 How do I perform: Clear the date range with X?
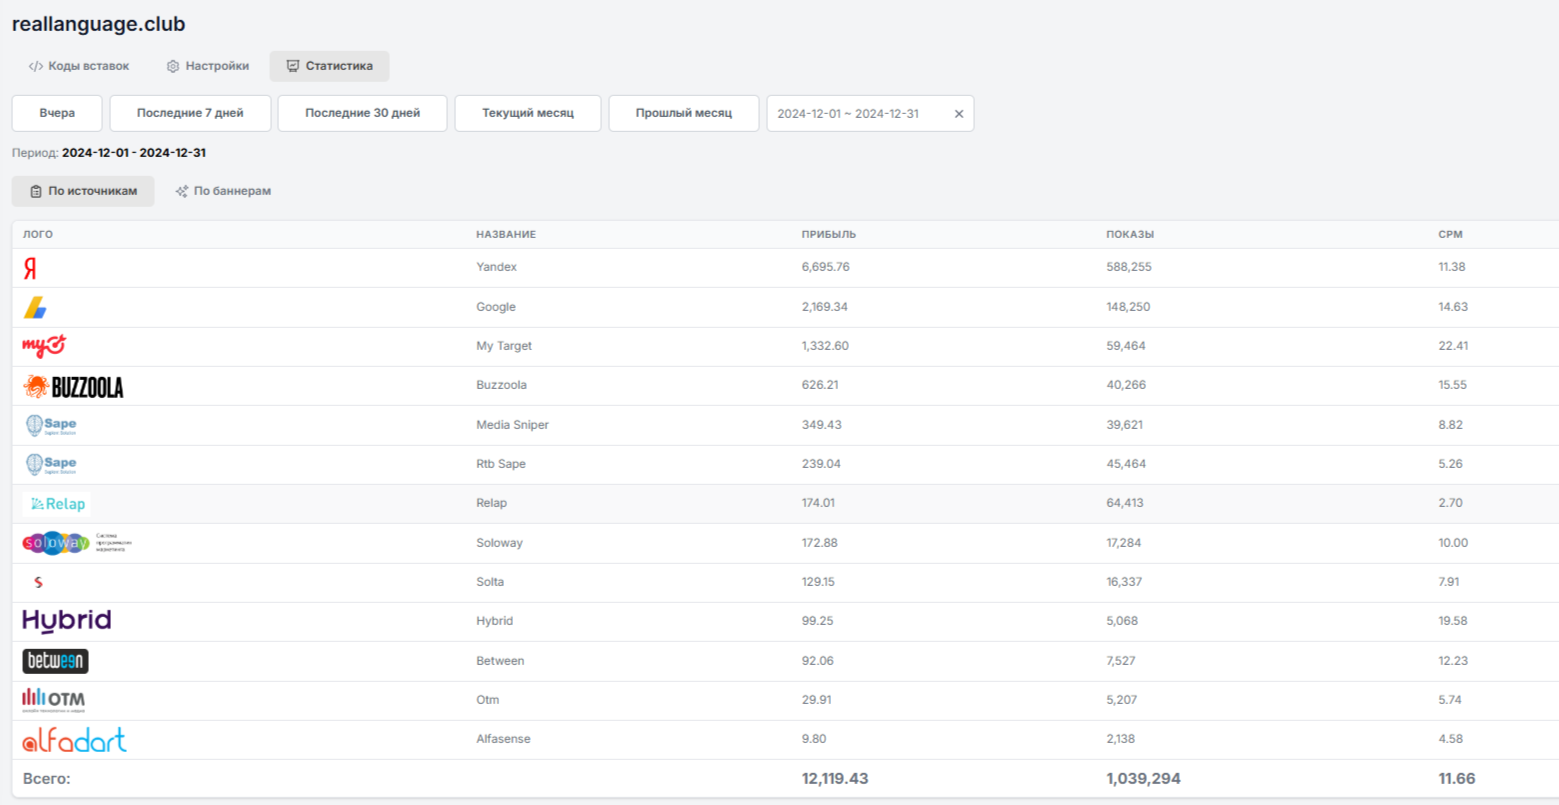tap(959, 114)
